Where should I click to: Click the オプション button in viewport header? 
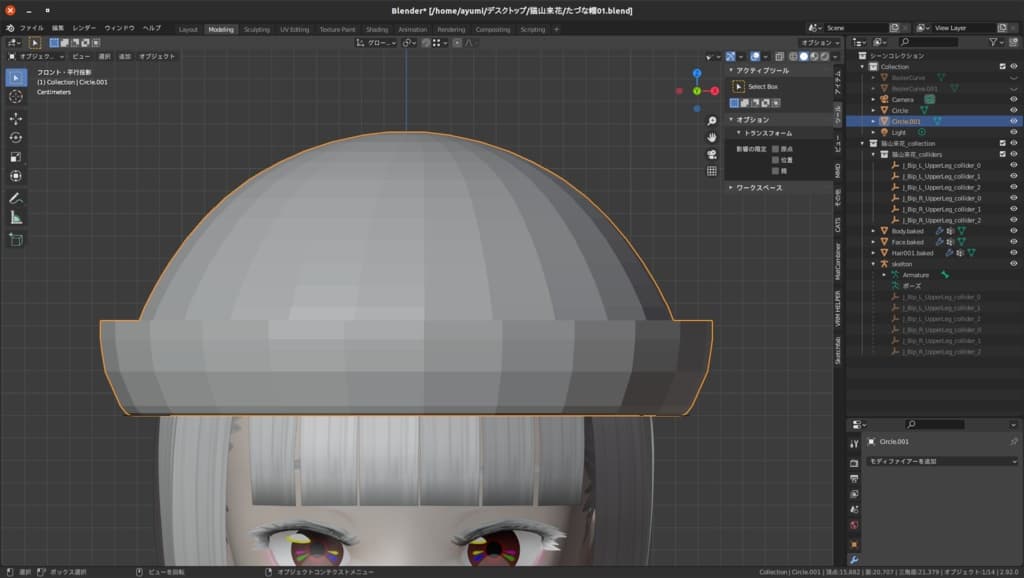point(818,43)
